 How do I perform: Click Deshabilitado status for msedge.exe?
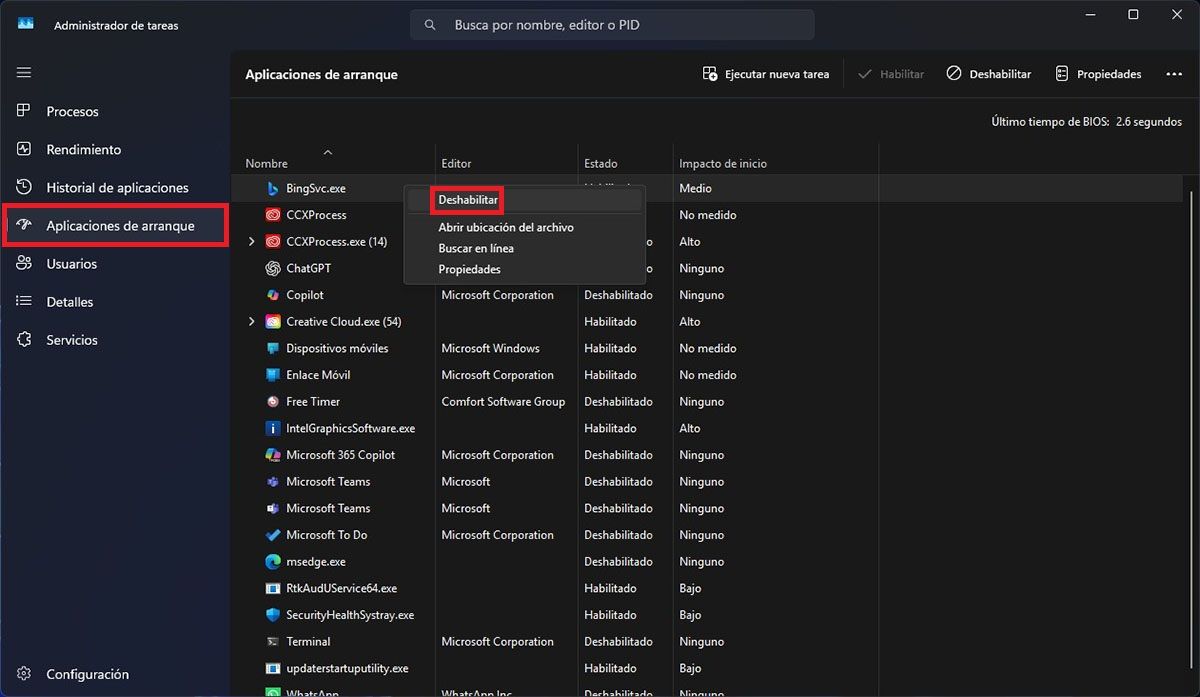(618, 562)
